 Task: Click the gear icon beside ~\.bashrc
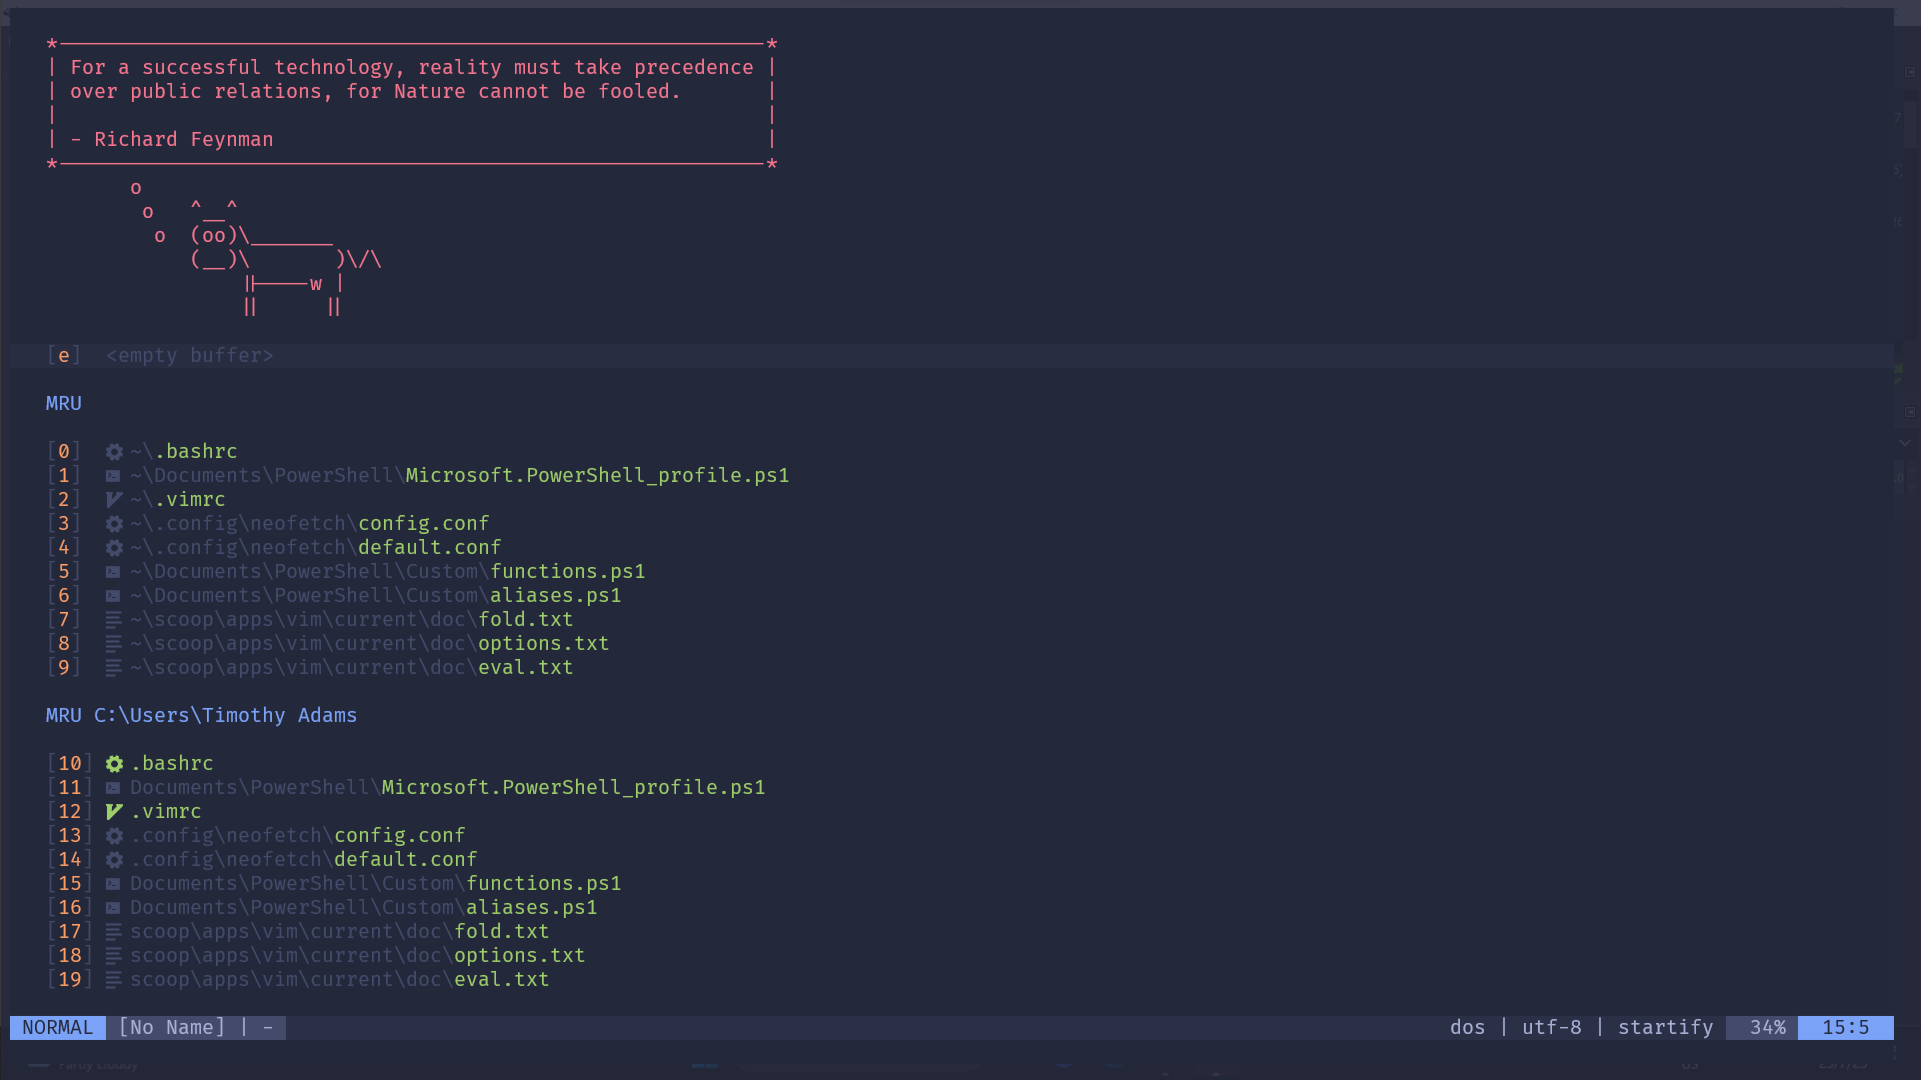(113, 451)
